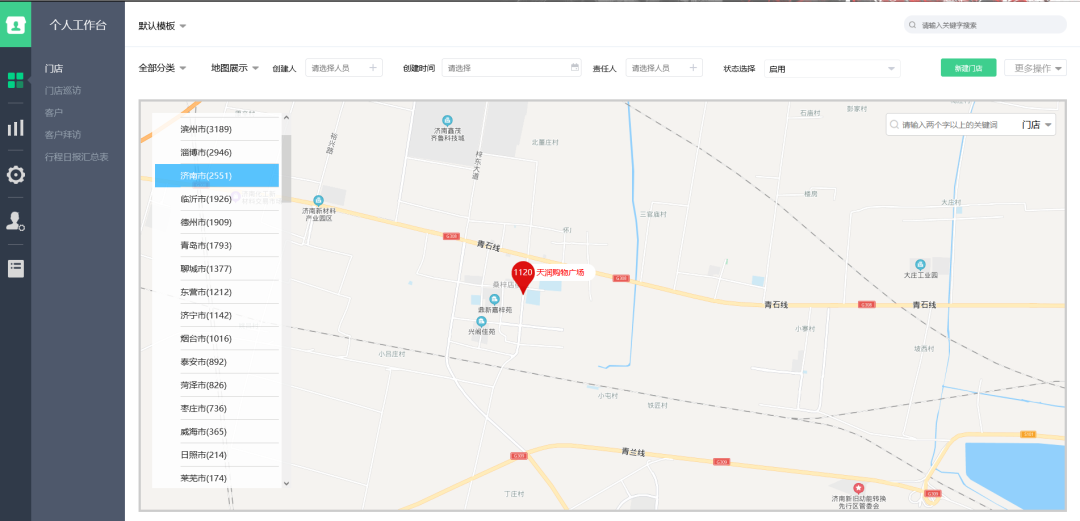The image size is (1080, 521).
Task: Open the 地图展示 display mode dropdown
Action: 235,68
